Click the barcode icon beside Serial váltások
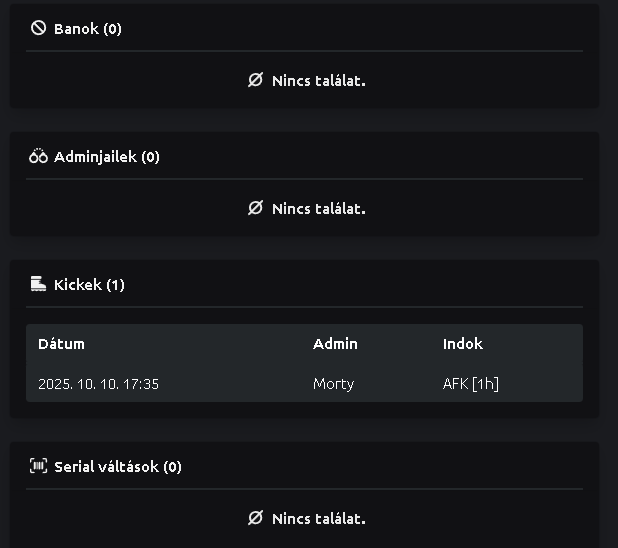The height and width of the screenshot is (548, 618). tap(39, 466)
